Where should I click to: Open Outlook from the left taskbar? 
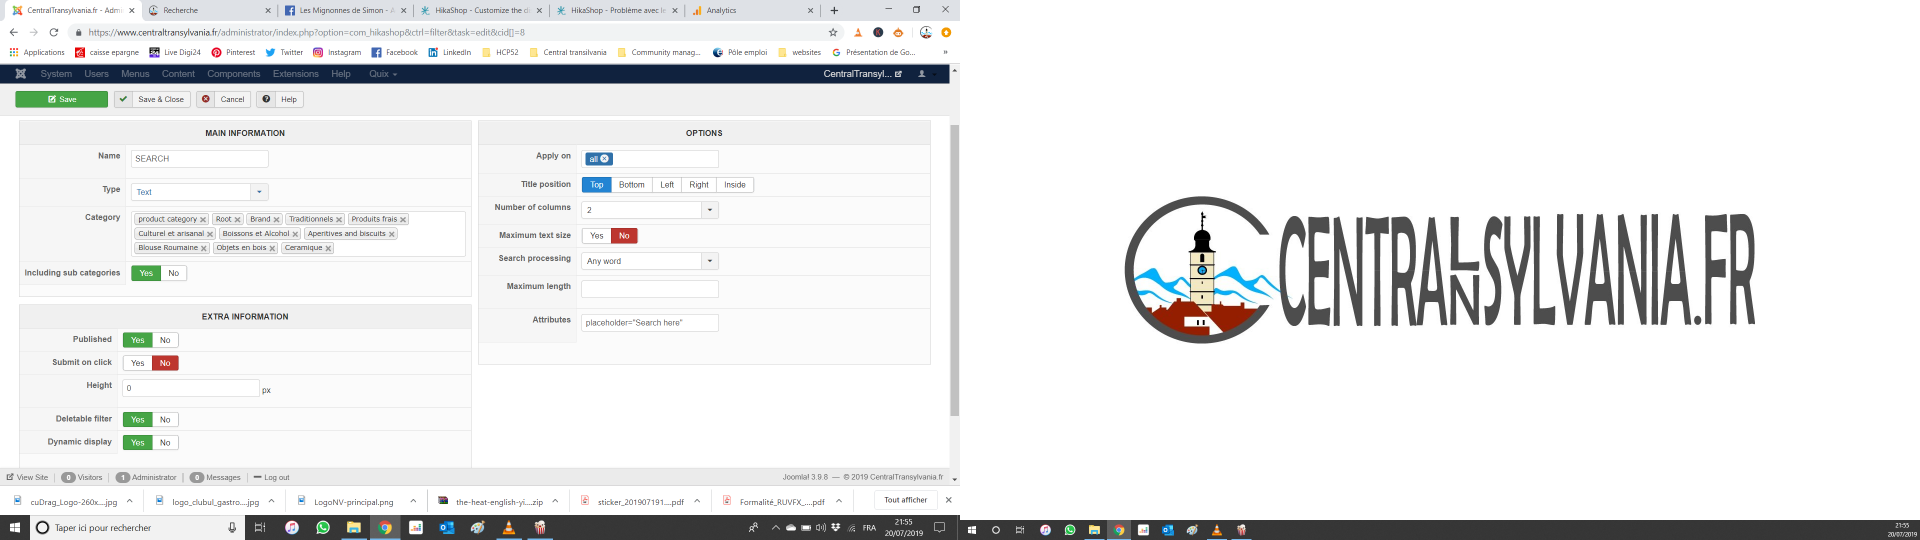447,527
